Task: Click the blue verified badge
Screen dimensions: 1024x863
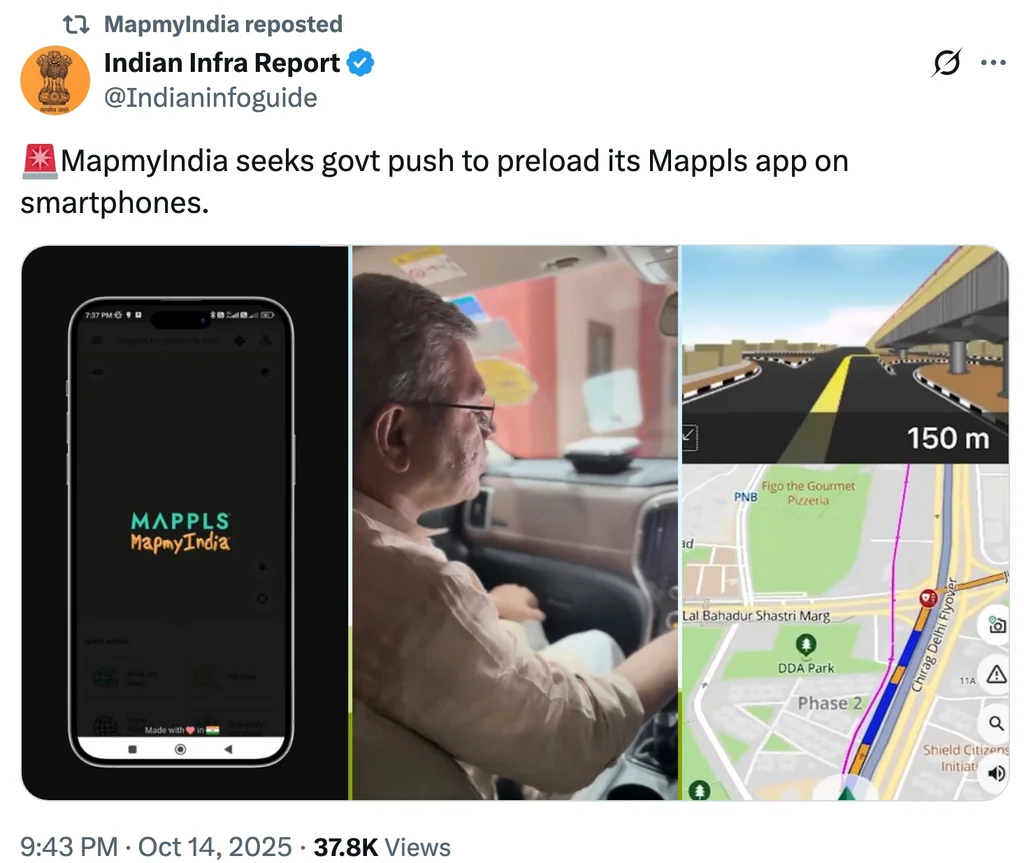Action: (360, 63)
